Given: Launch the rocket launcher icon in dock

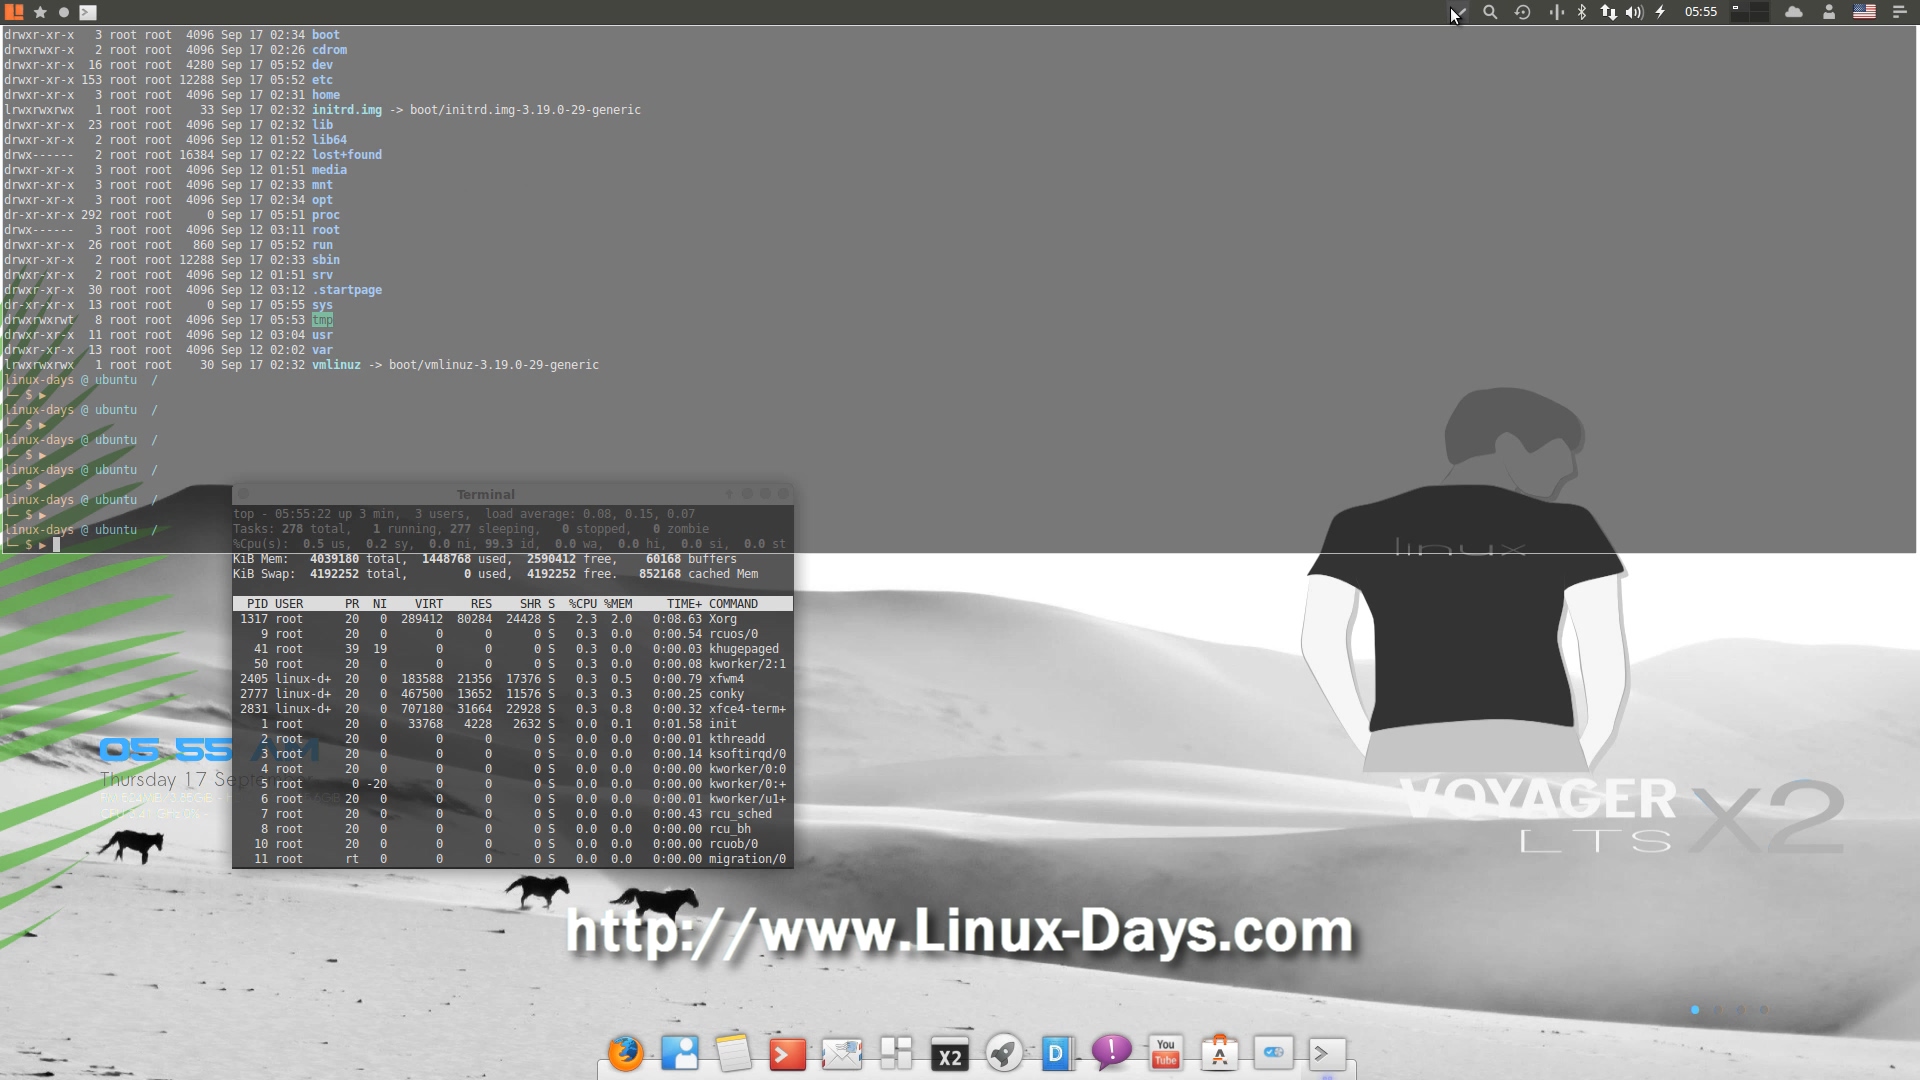Looking at the screenshot, I should click(1004, 1053).
